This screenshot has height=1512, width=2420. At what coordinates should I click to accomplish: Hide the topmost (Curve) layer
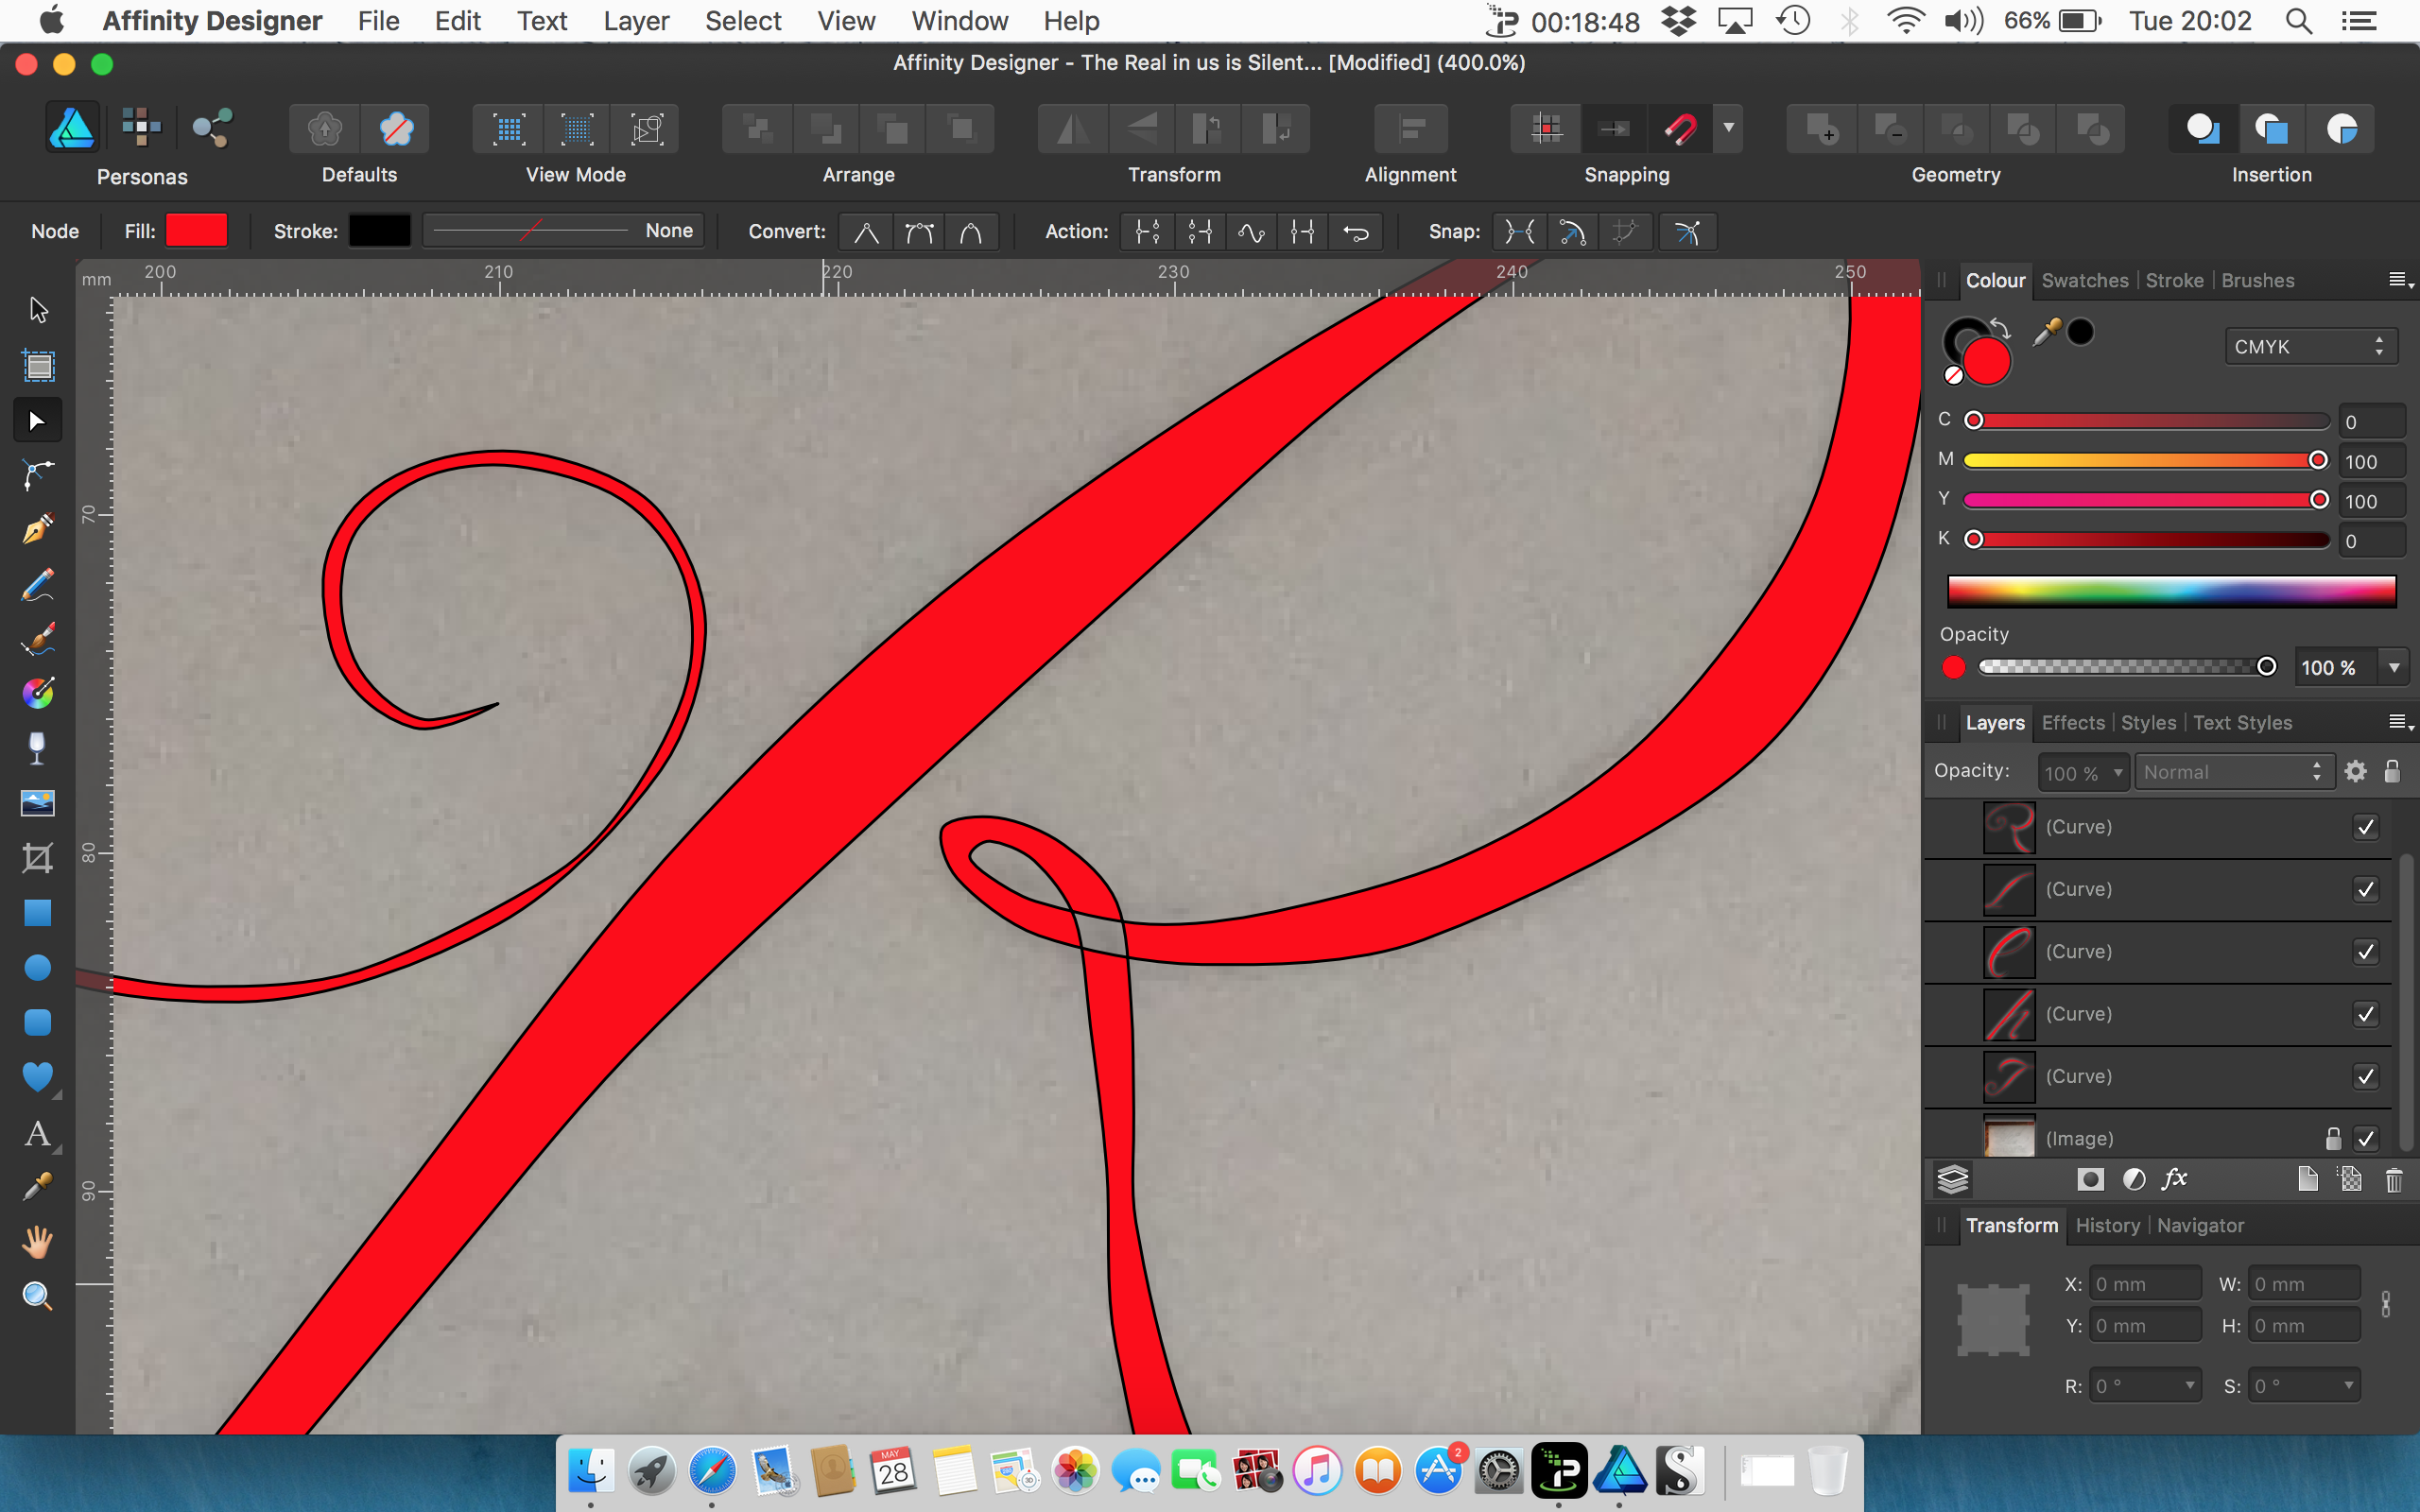2366,826
